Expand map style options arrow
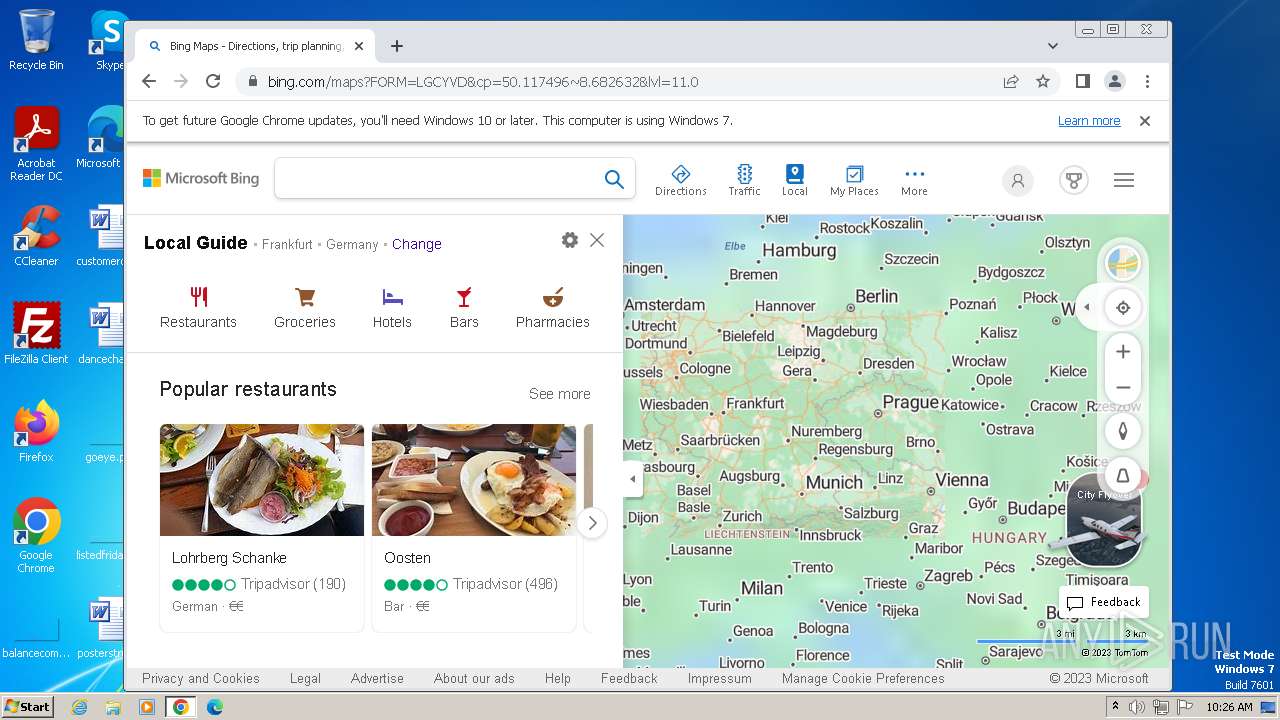Image resolution: width=1280 pixels, height=720 pixels. 1087,307
